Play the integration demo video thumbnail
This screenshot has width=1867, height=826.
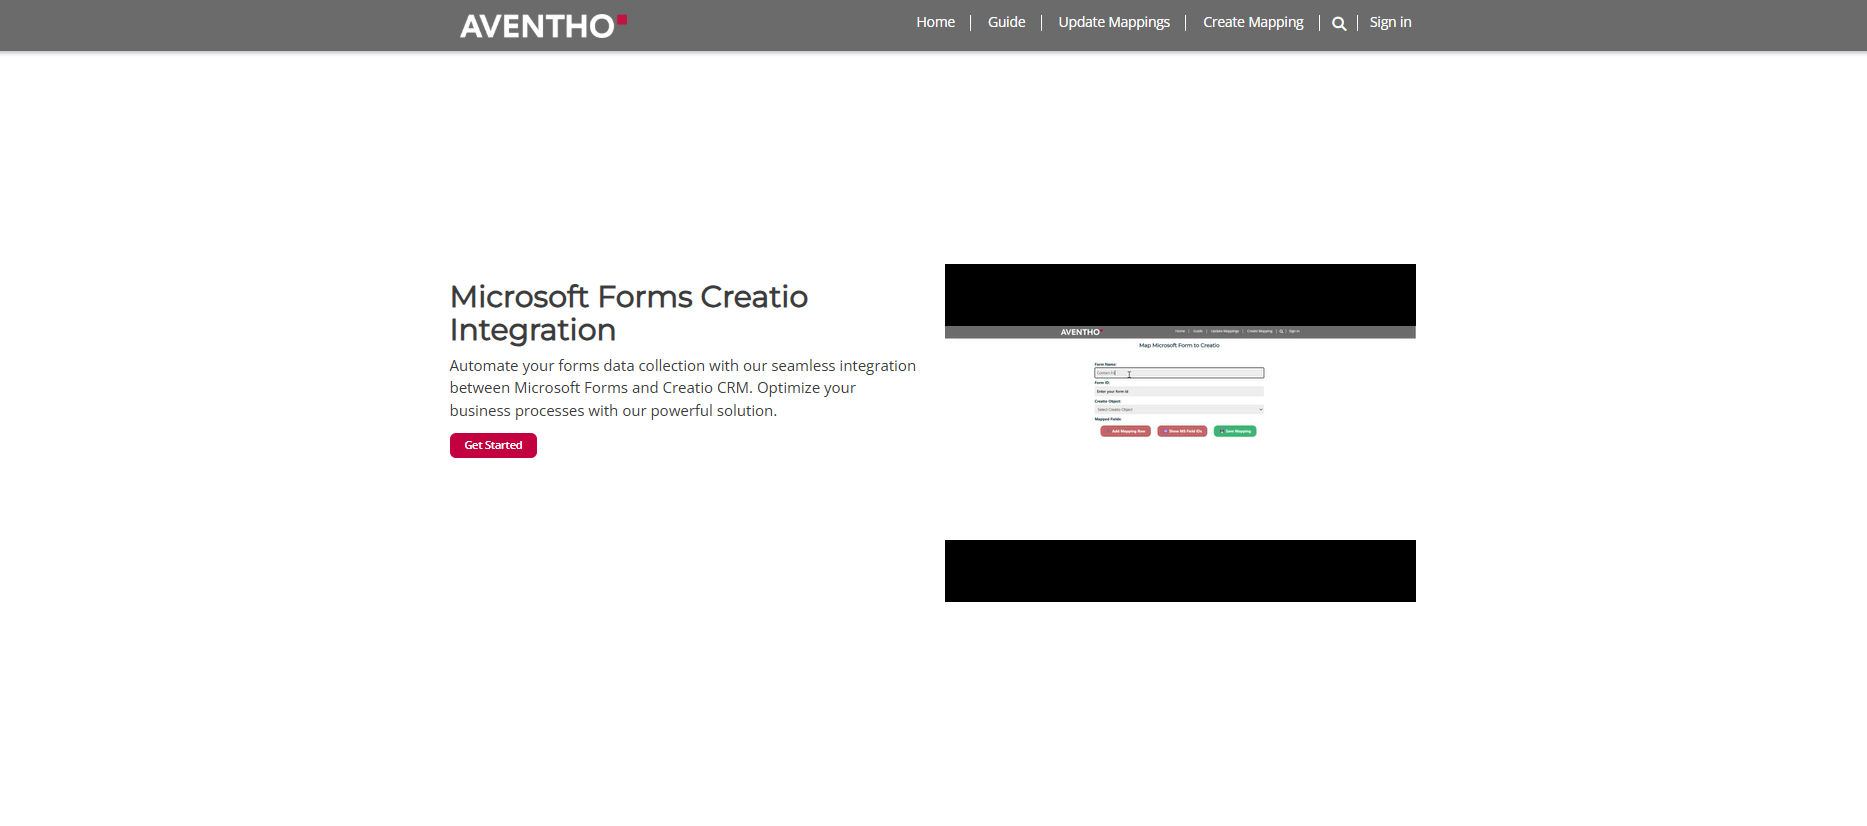(x=1180, y=433)
